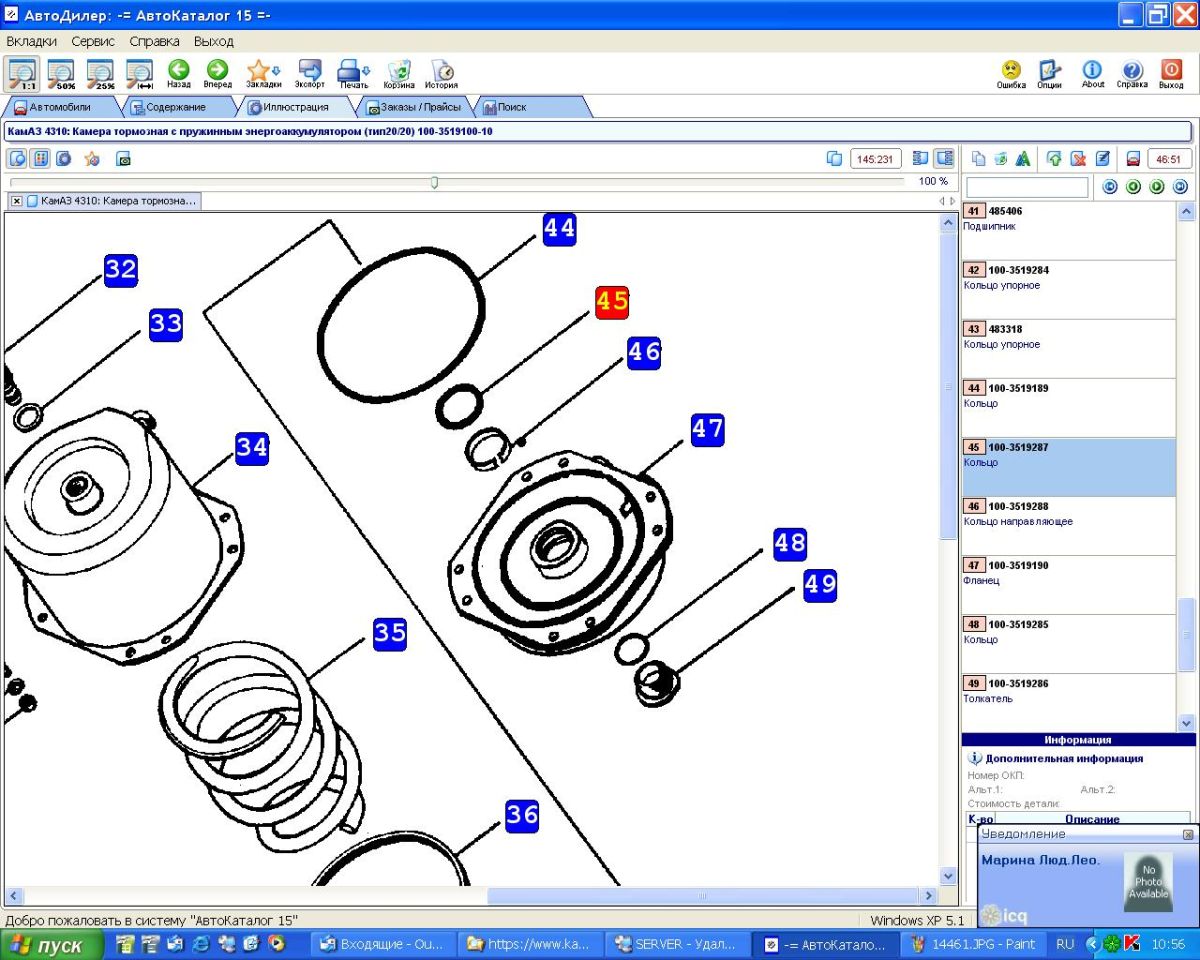Focus the parts search input field
This screenshot has width=1200, height=960.
(x=1027, y=187)
